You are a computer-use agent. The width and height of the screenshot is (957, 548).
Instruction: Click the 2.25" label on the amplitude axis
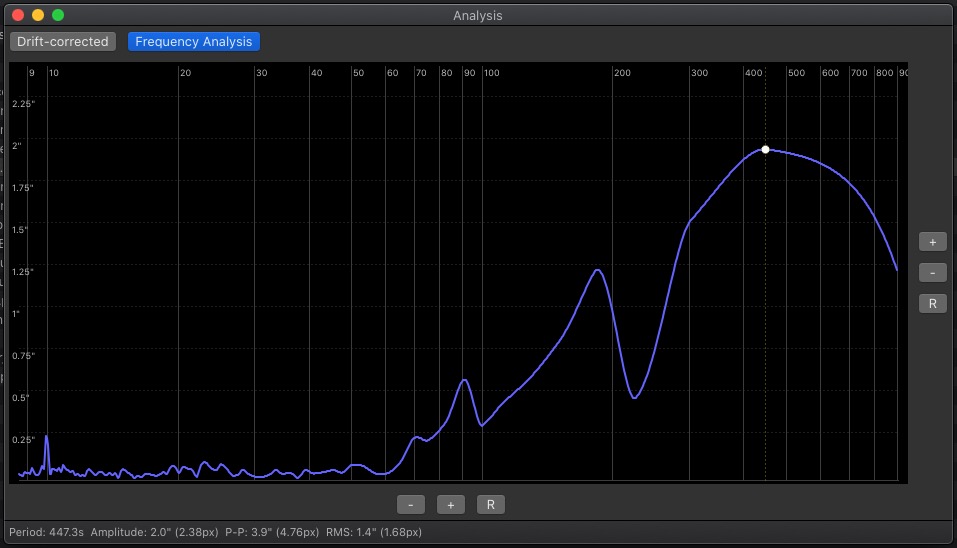pyautogui.click(x=23, y=104)
